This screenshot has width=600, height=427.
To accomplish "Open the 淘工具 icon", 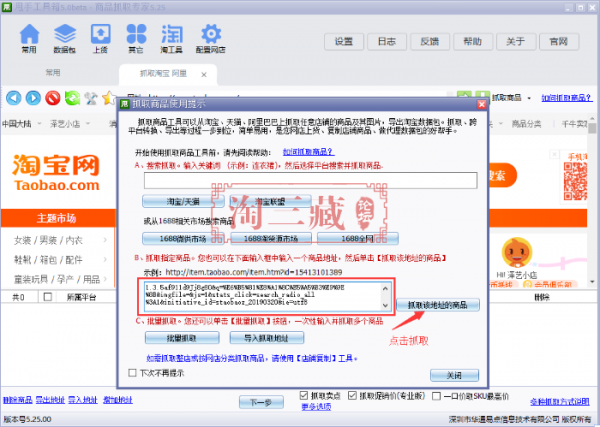I will click(171, 38).
